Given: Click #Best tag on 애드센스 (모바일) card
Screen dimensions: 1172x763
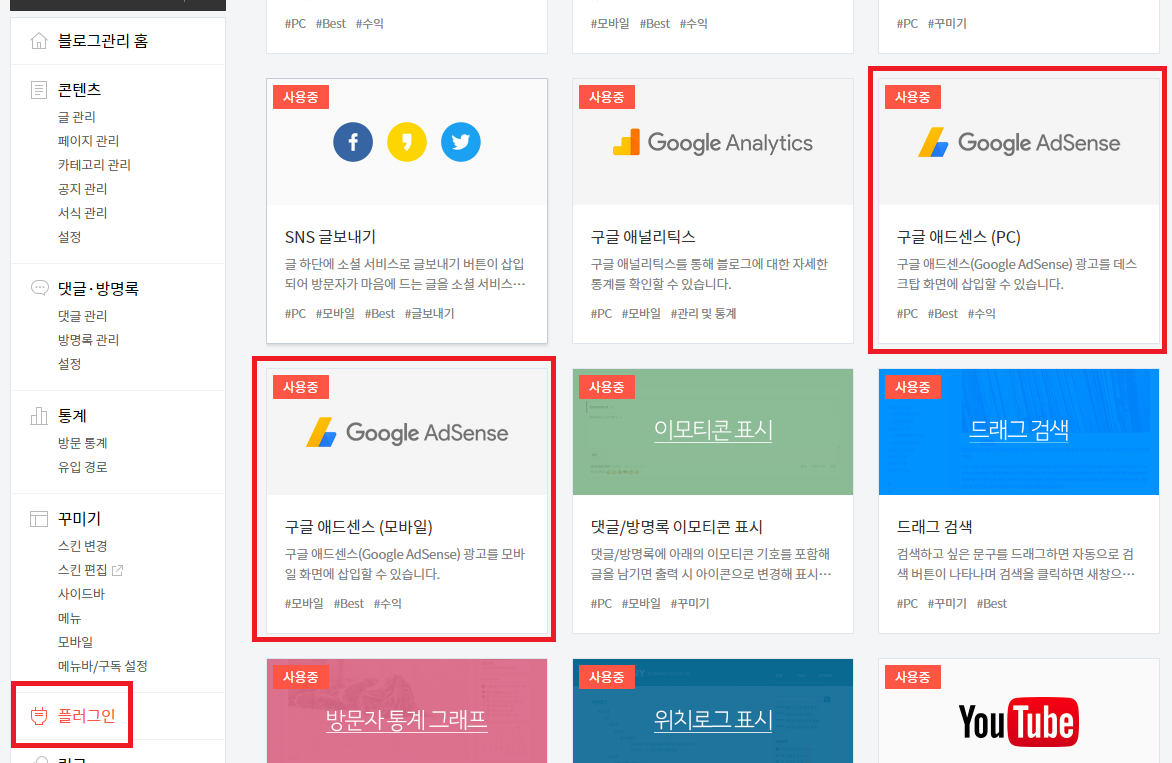Looking at the screenshot, I should (348, 604).
